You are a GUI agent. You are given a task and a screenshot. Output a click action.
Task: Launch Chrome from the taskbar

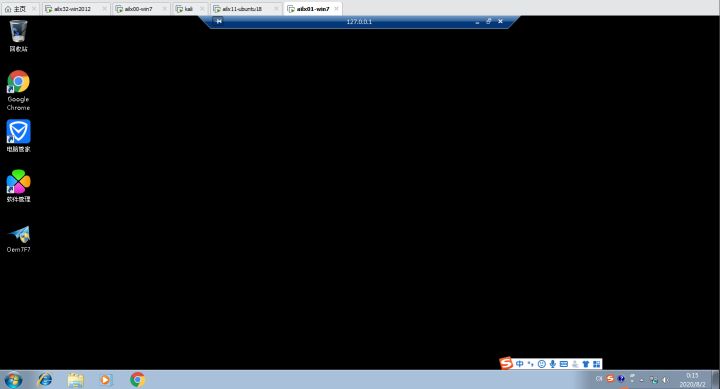[x=137, y=380]
